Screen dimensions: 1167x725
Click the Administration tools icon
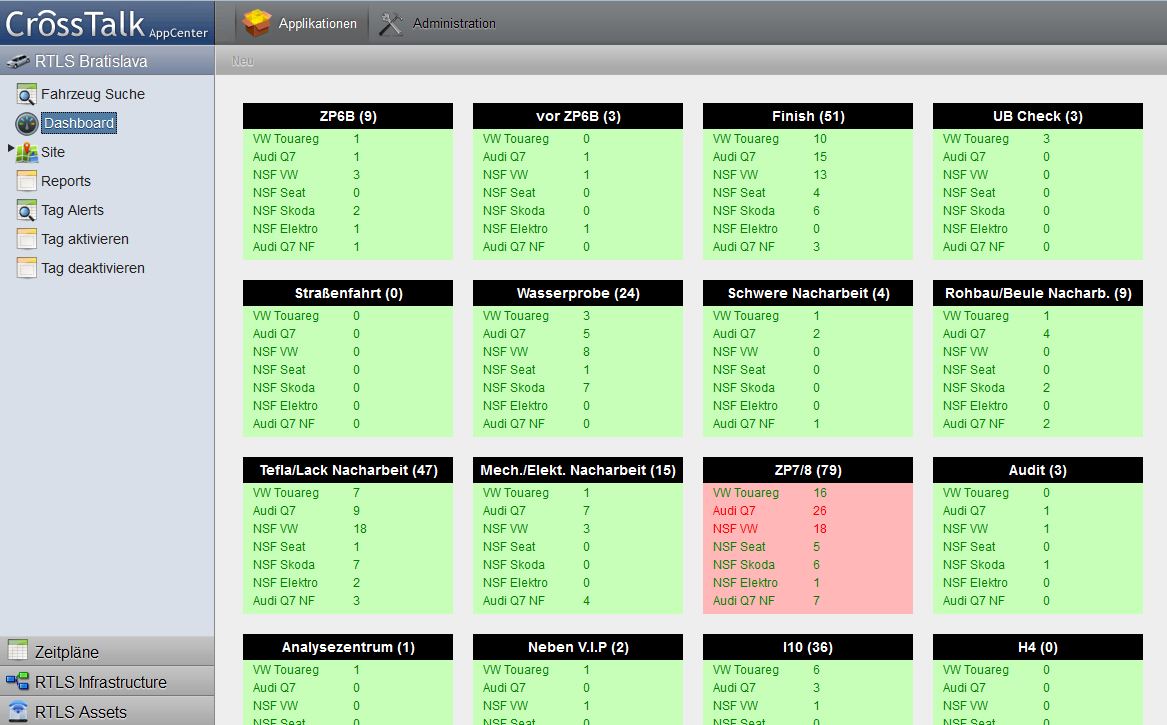click(391, 24)
